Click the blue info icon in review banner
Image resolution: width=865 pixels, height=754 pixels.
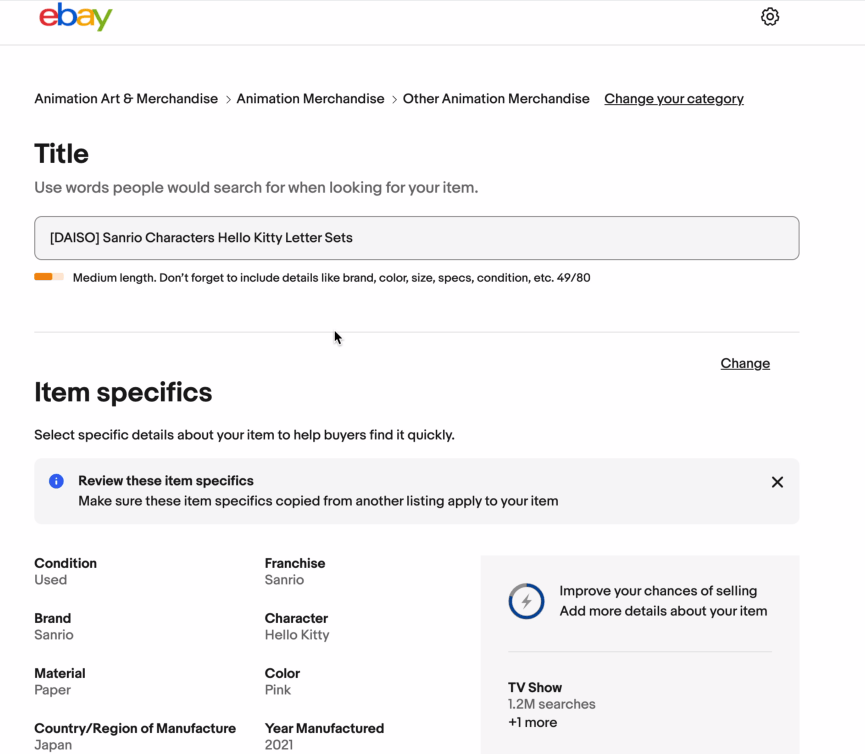click(57, 481)
